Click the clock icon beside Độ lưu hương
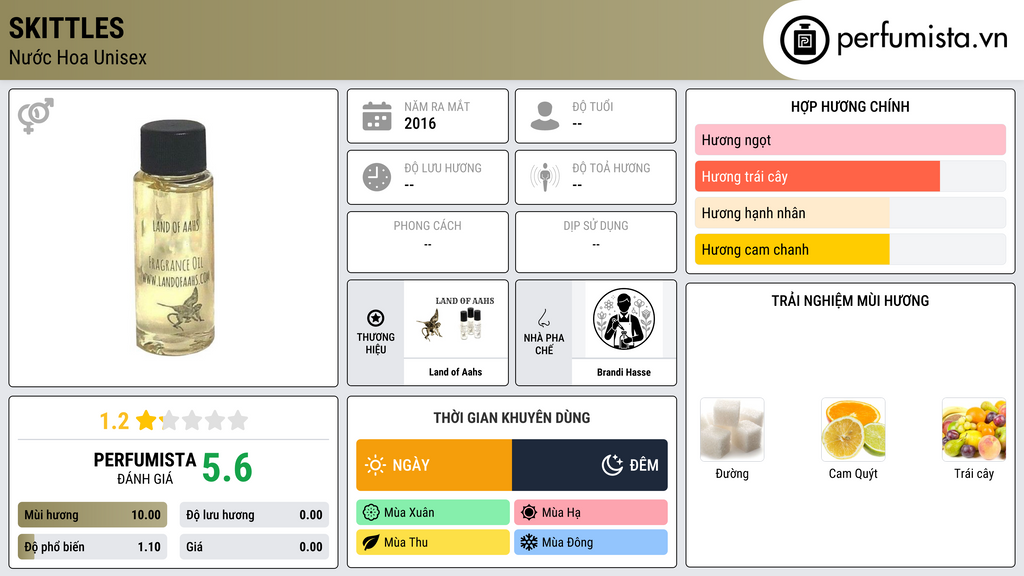The image size is (1024, 576). (x=377, y=177)
